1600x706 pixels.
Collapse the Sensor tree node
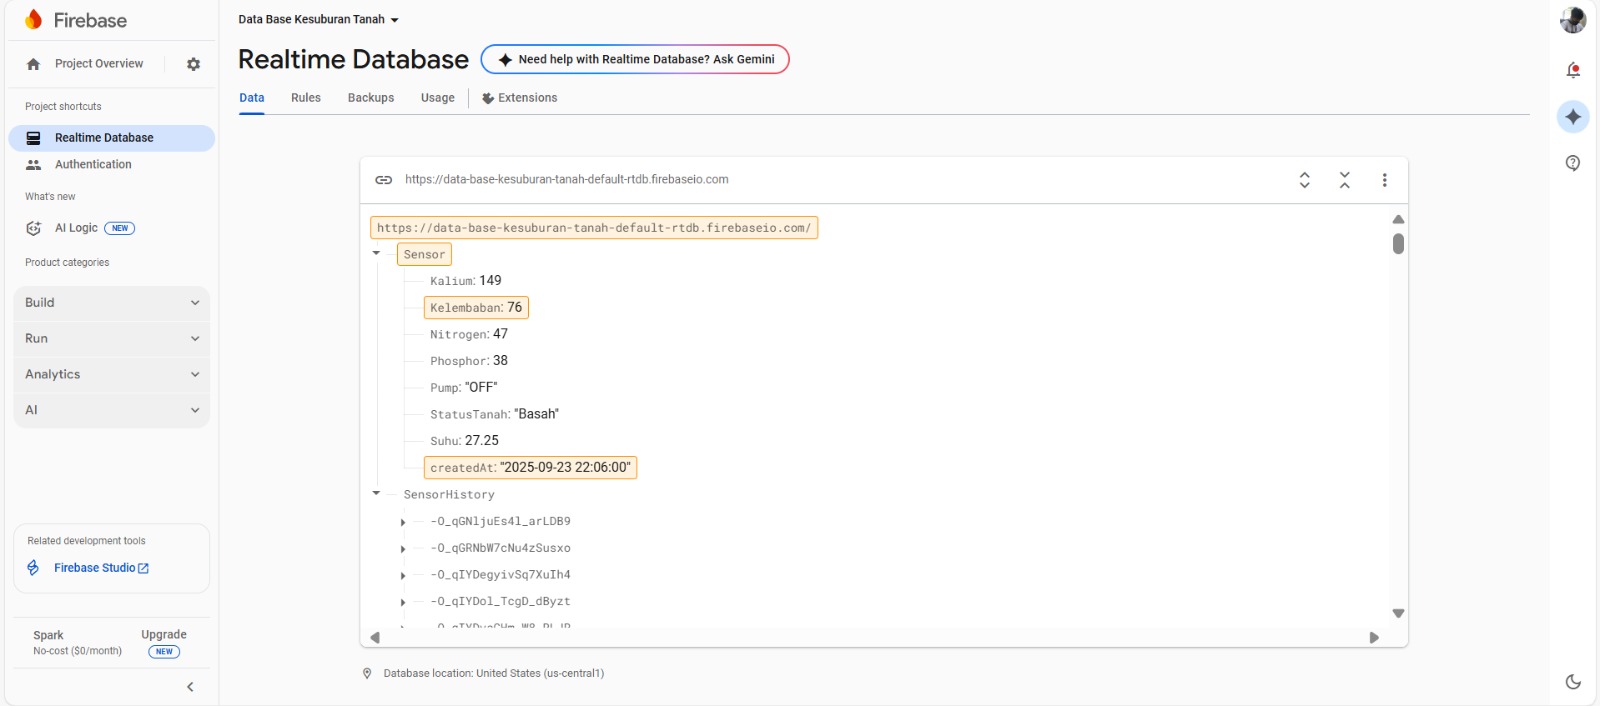[377, 254]
